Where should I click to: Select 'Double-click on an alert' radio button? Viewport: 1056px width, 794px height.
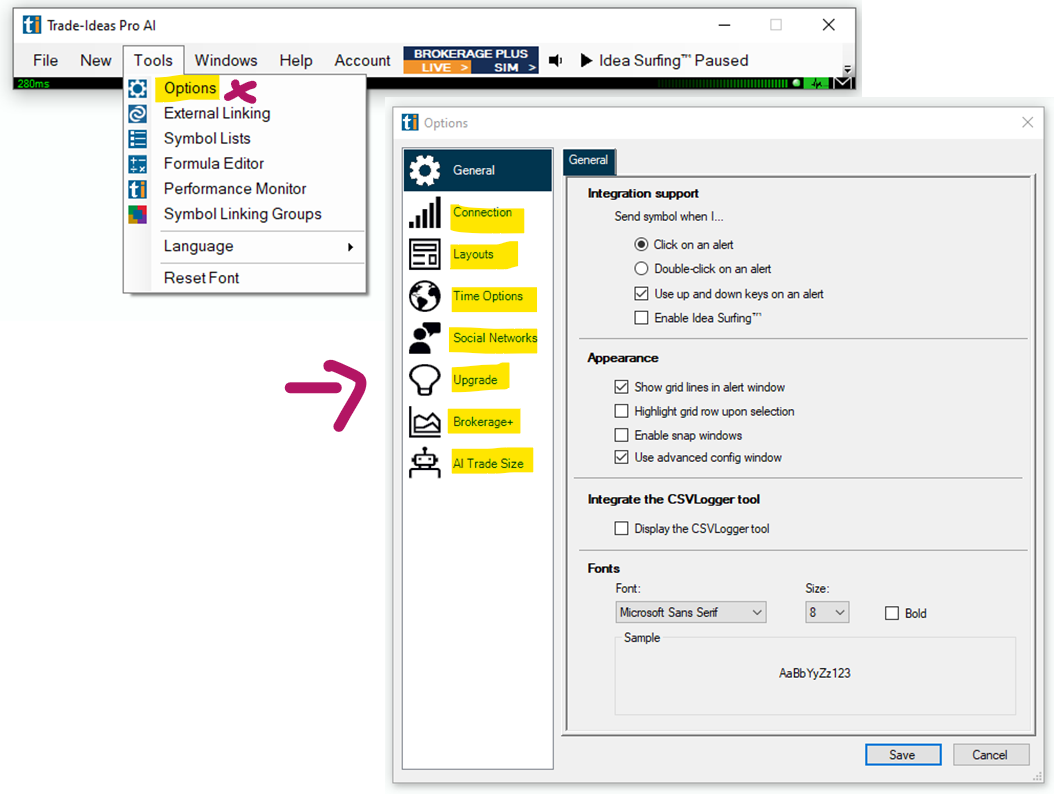click(641, 269)
